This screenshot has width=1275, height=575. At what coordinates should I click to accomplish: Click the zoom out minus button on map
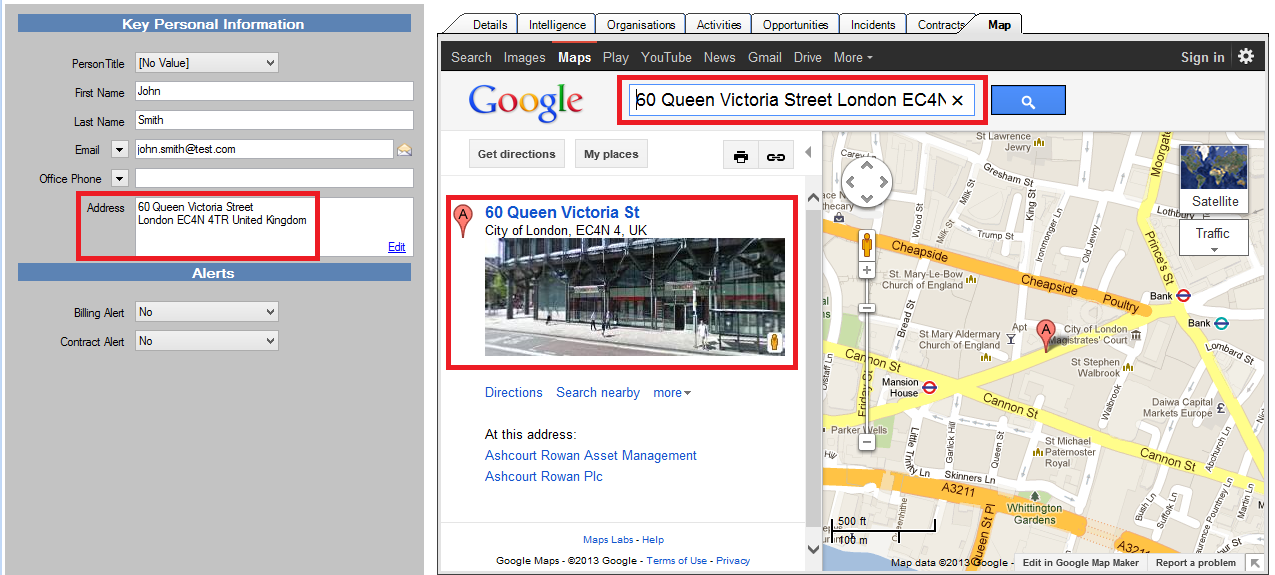coord(867,441)
